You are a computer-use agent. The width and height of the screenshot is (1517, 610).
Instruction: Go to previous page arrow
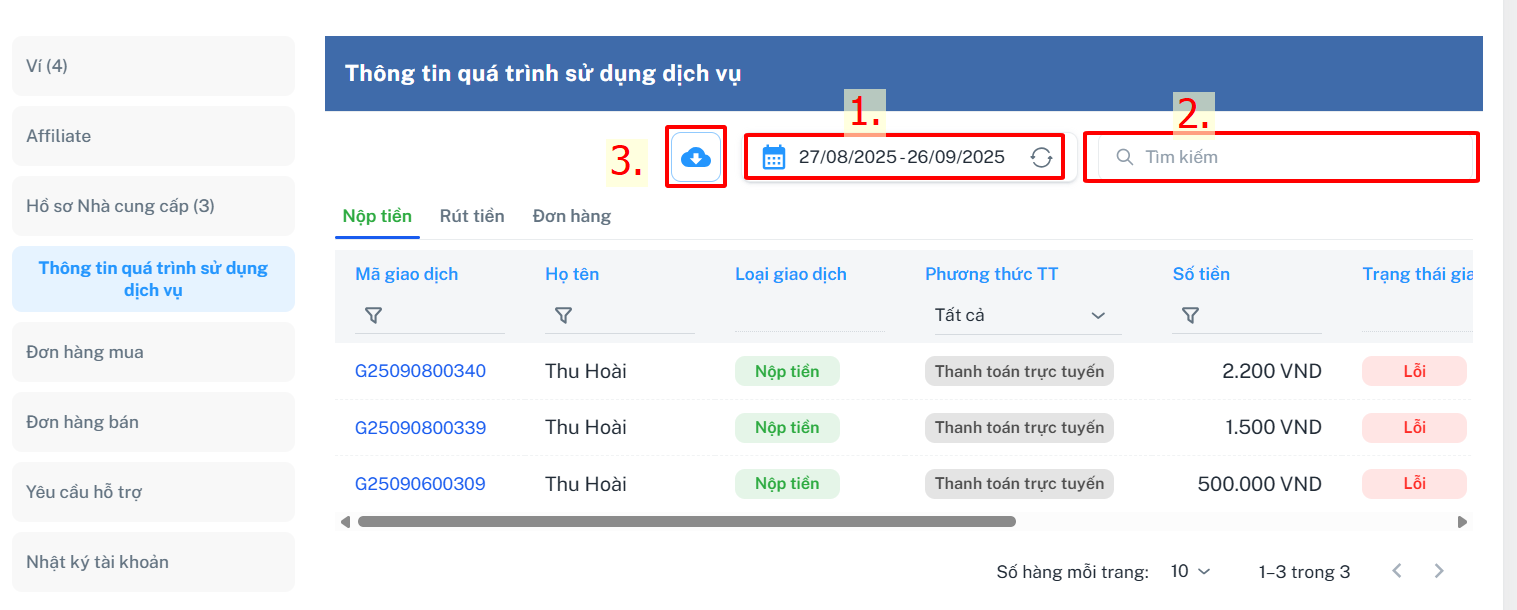(1397, 571)
